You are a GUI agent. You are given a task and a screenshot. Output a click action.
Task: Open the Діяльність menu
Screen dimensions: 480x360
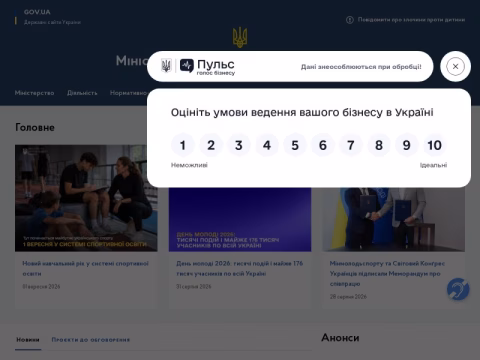click(82, 93)
